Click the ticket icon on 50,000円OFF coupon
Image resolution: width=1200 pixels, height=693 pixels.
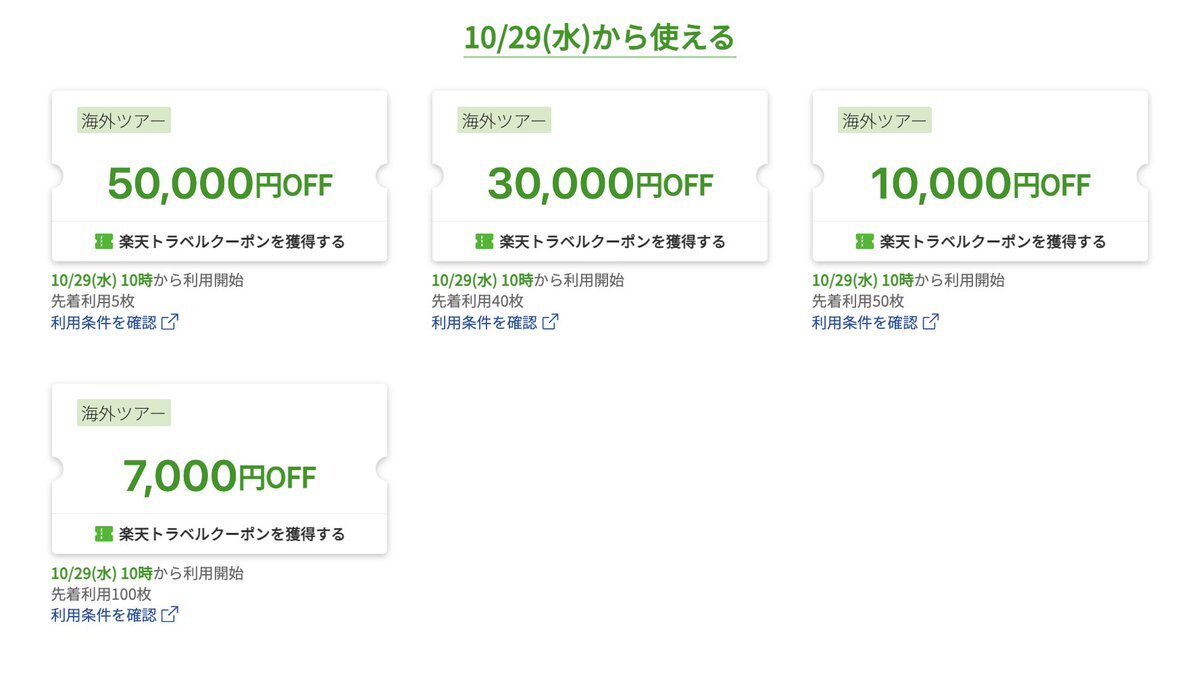104,241
